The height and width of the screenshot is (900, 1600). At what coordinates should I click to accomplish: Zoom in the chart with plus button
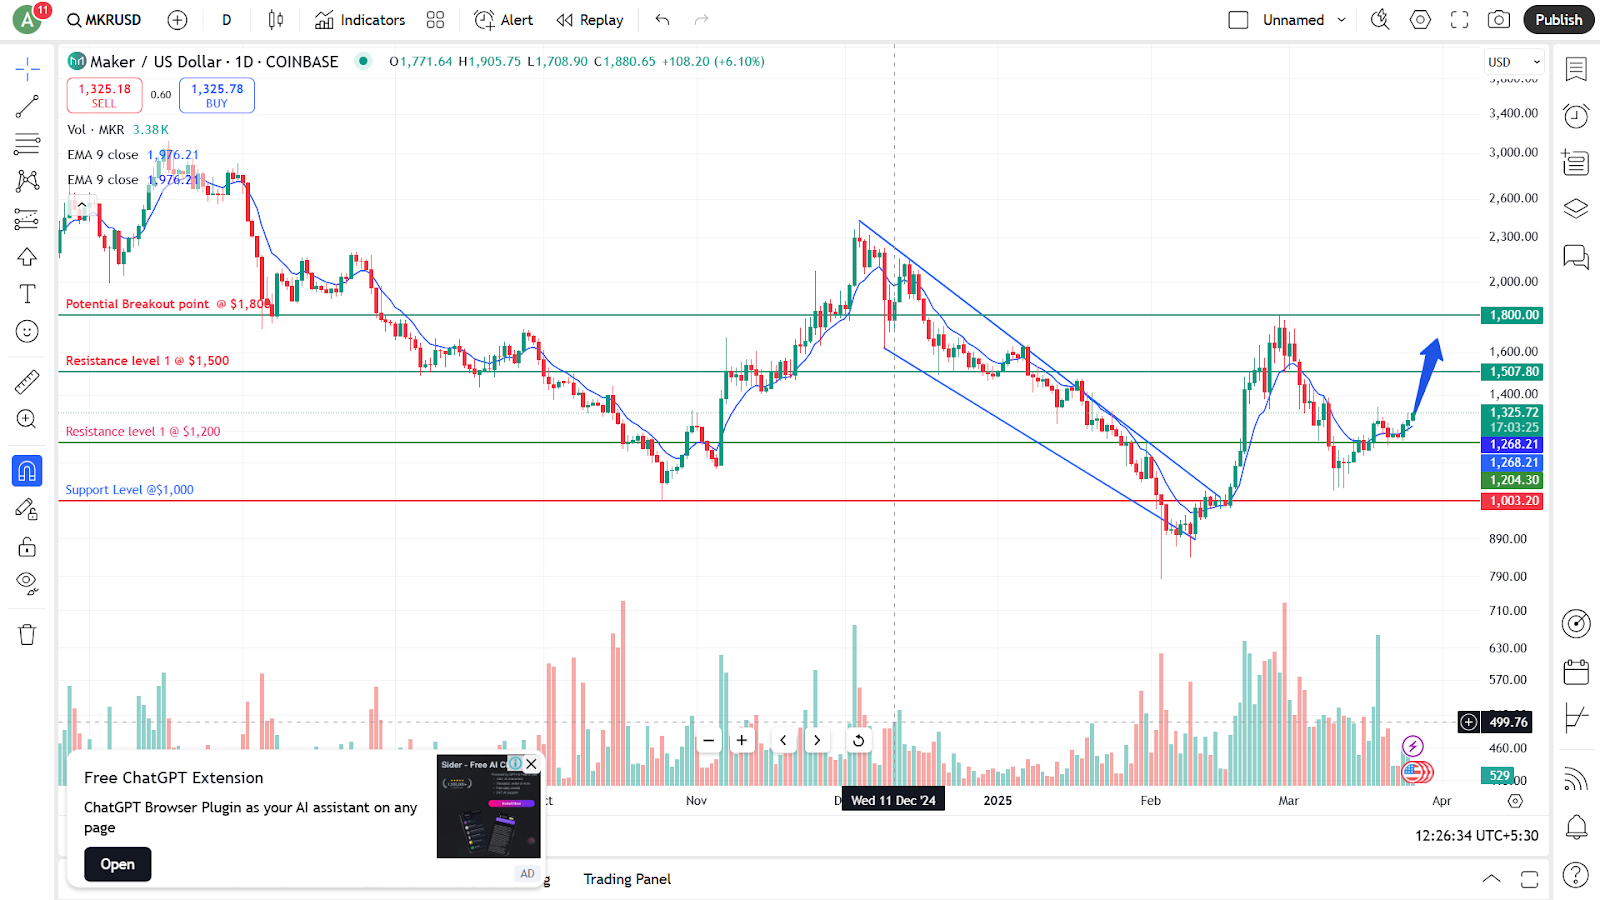click(x=742, y=741)
